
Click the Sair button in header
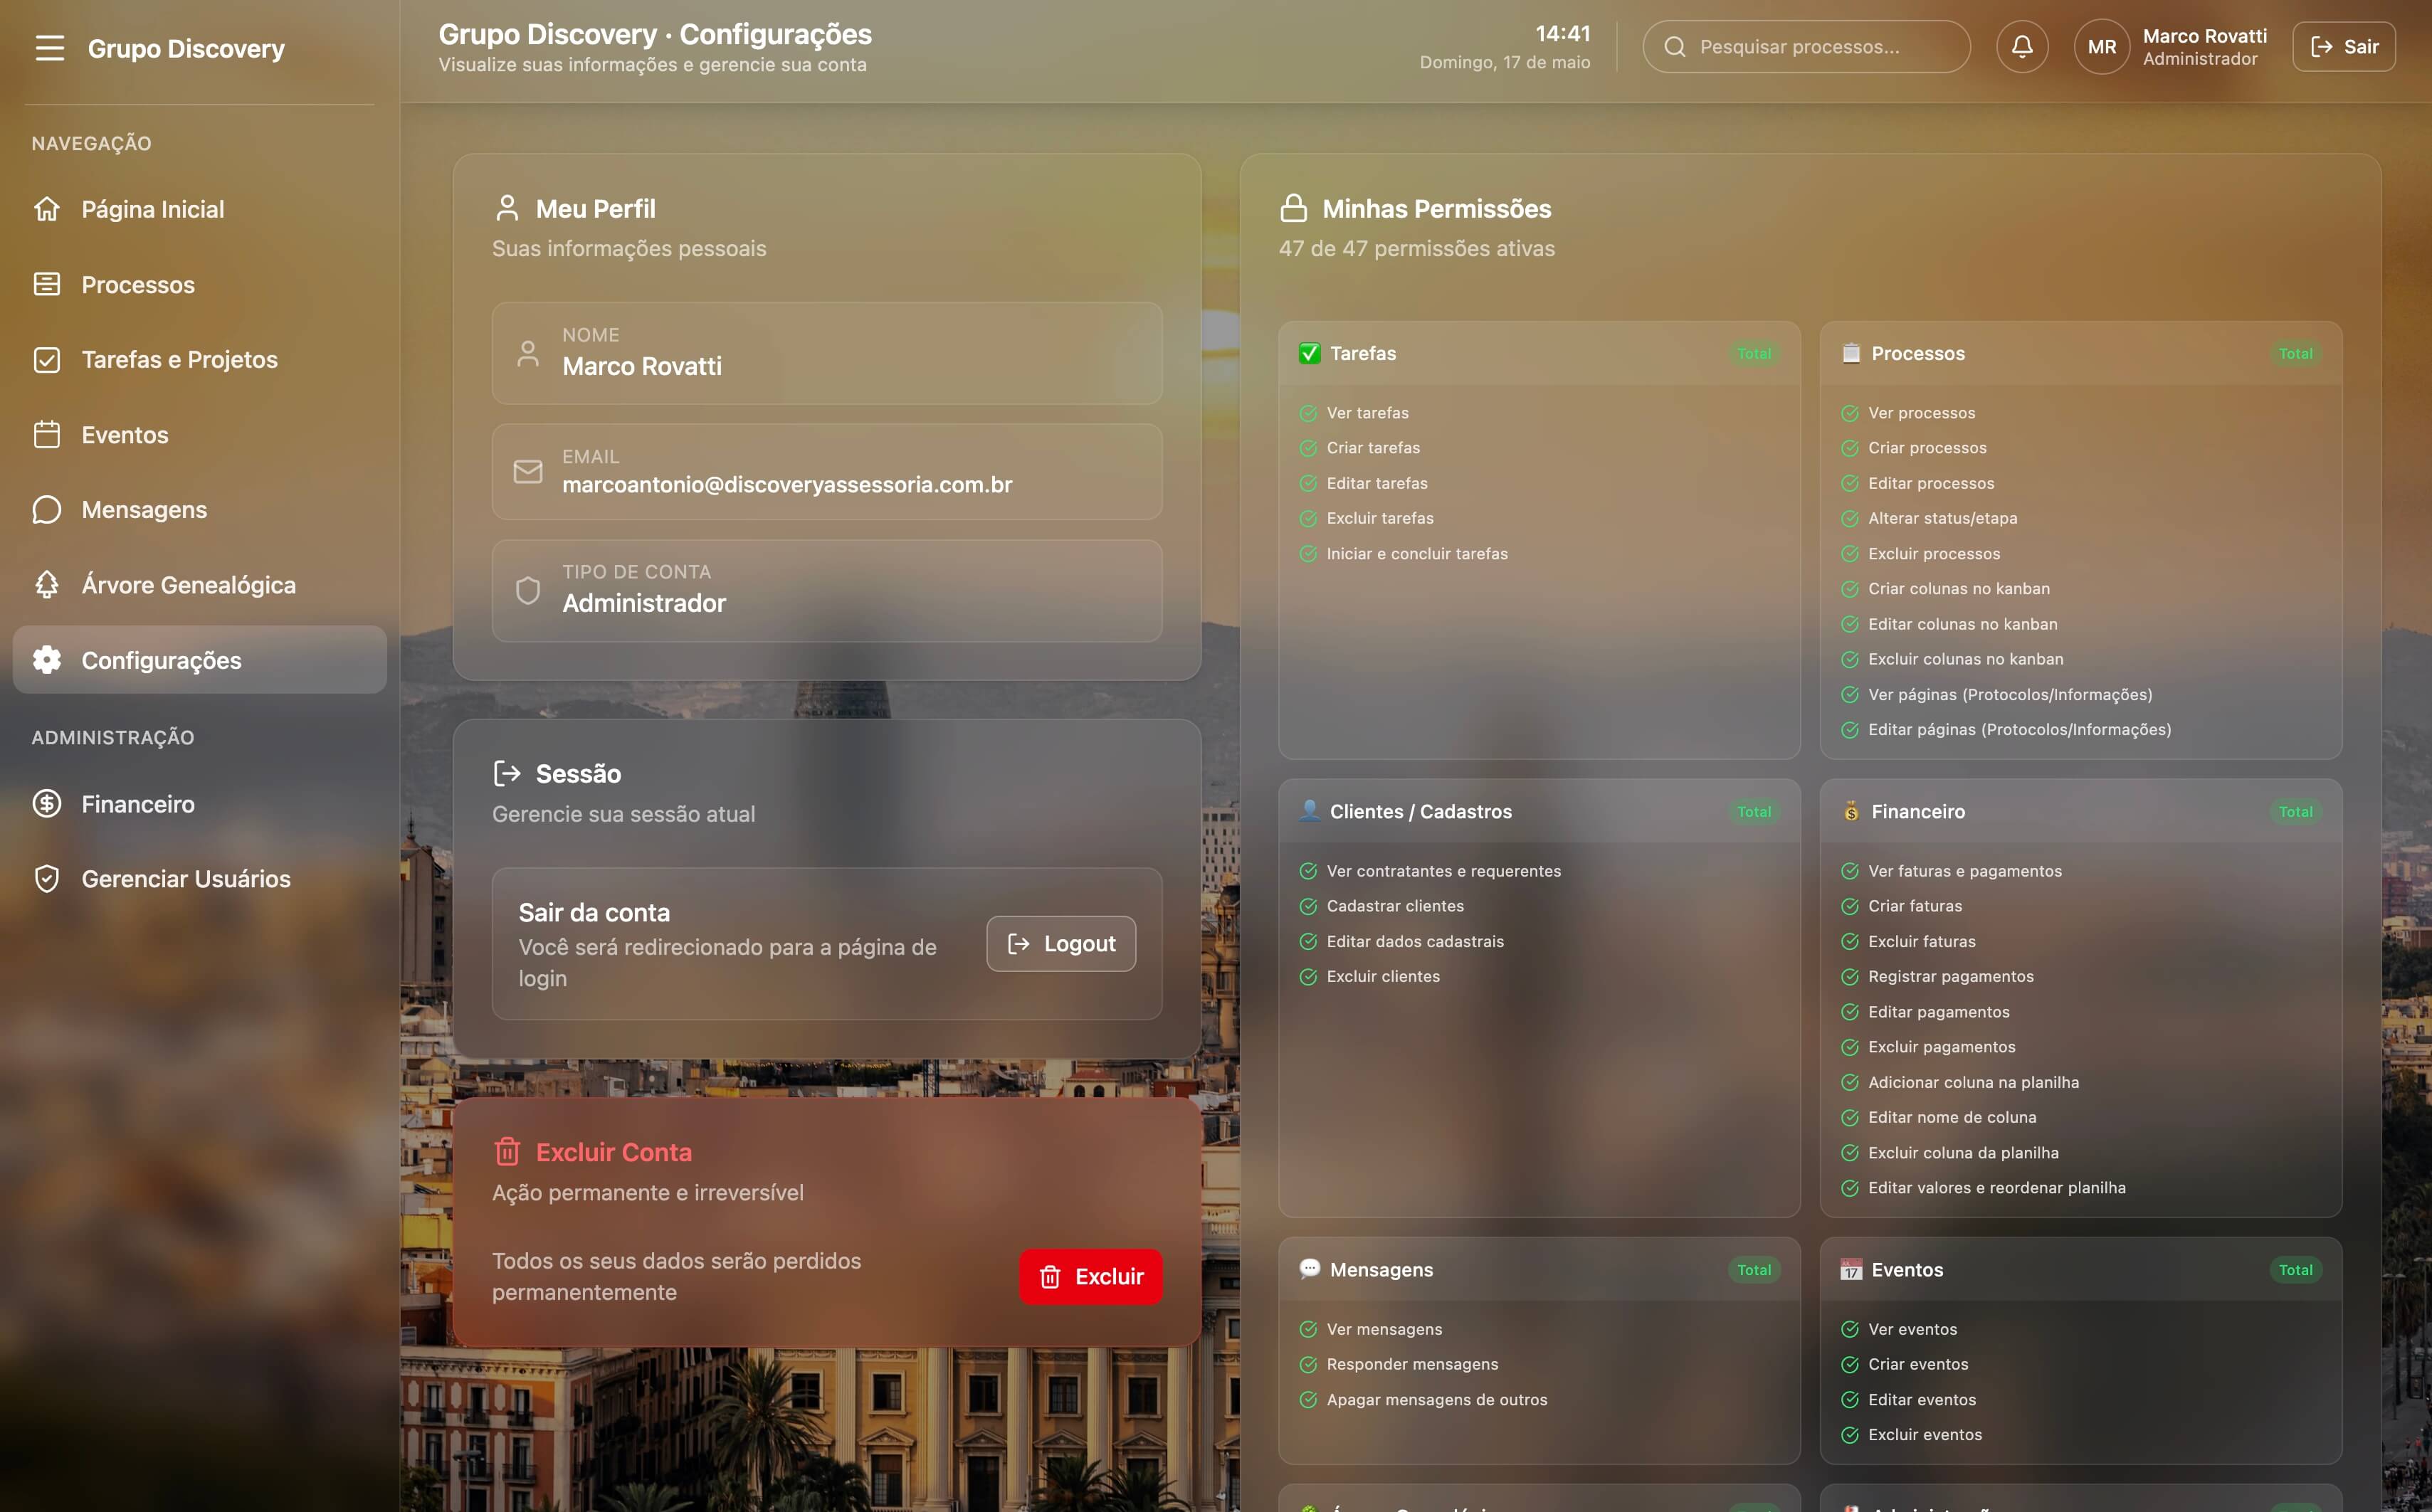pyautogui.click(x=2343, y=46)
